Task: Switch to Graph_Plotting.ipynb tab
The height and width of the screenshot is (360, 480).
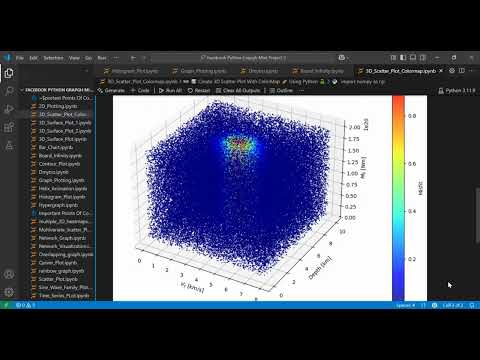Action: click(199, 71)
